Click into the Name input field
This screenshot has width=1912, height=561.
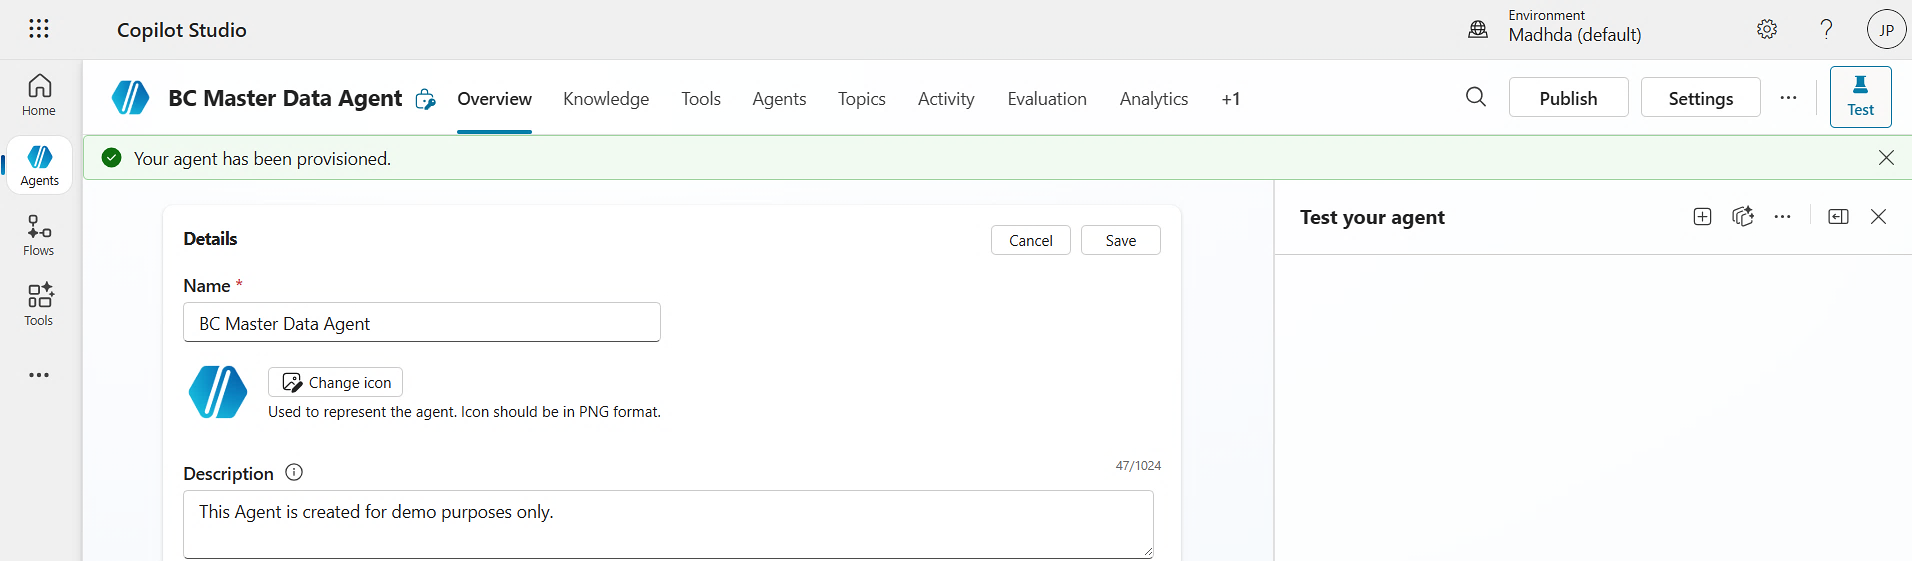tap(421, 323)
